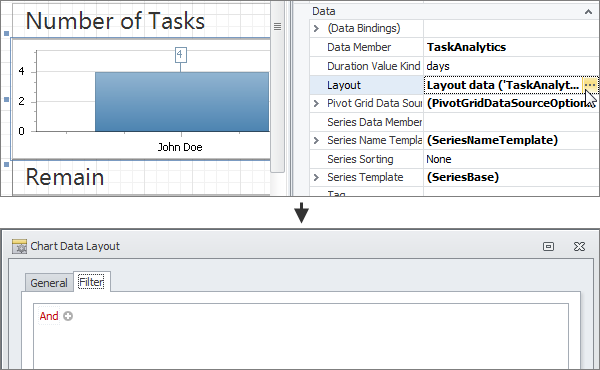Click the Duration Value Kind days value
The width and height of the screenshot is (600, 370).
438,66
